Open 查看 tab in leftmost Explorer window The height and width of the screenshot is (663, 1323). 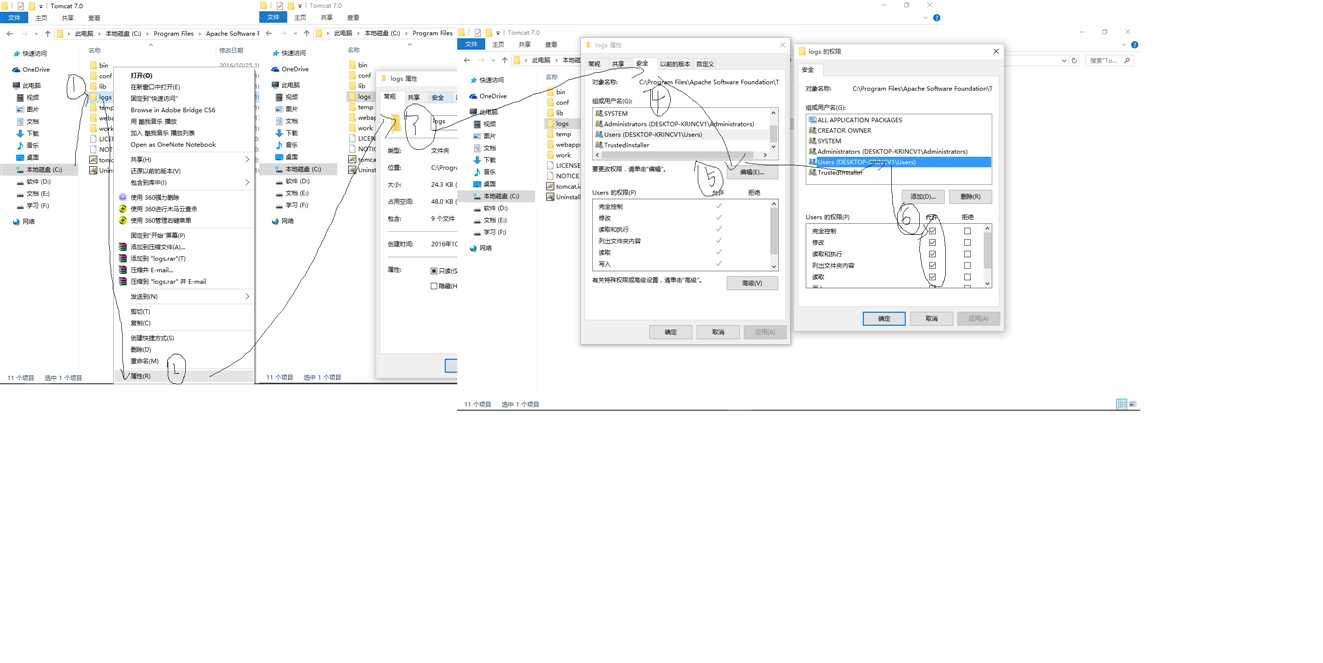pos(94,18)
